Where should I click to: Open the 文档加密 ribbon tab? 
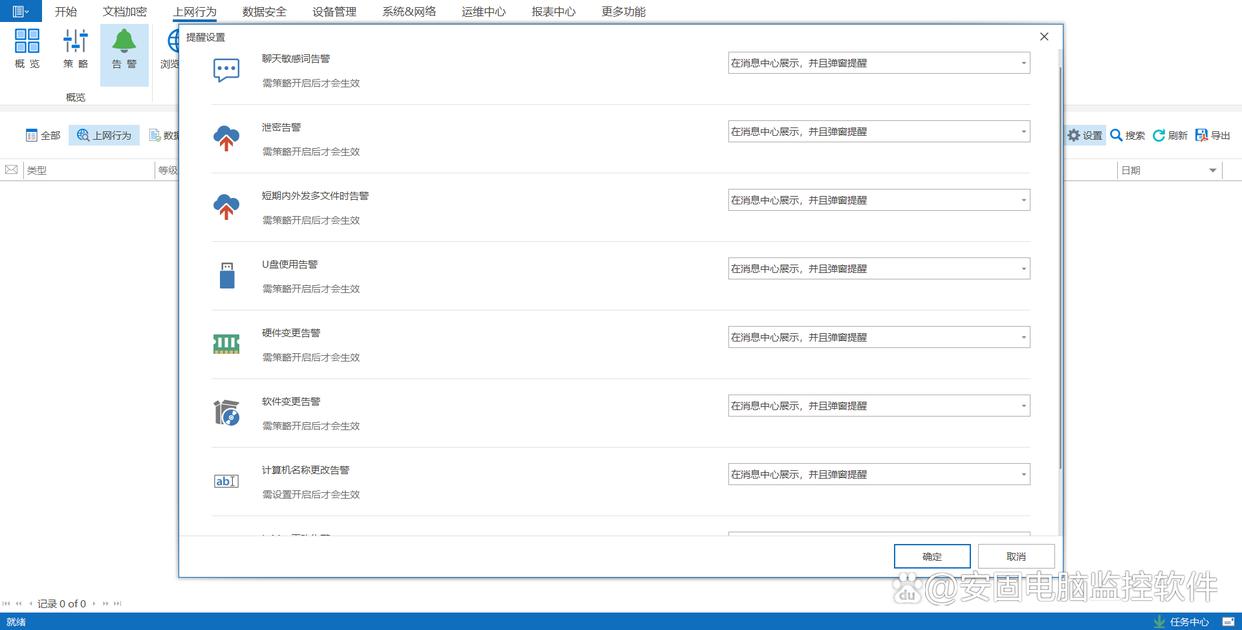(x=125, y=12)
